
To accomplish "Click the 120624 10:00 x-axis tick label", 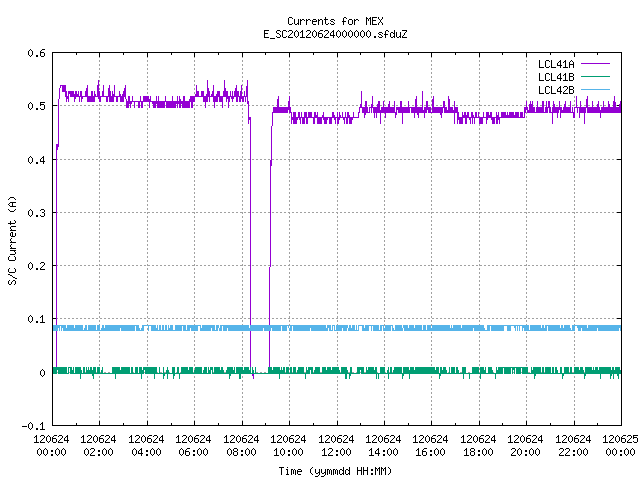I will [x=288, y=445].
